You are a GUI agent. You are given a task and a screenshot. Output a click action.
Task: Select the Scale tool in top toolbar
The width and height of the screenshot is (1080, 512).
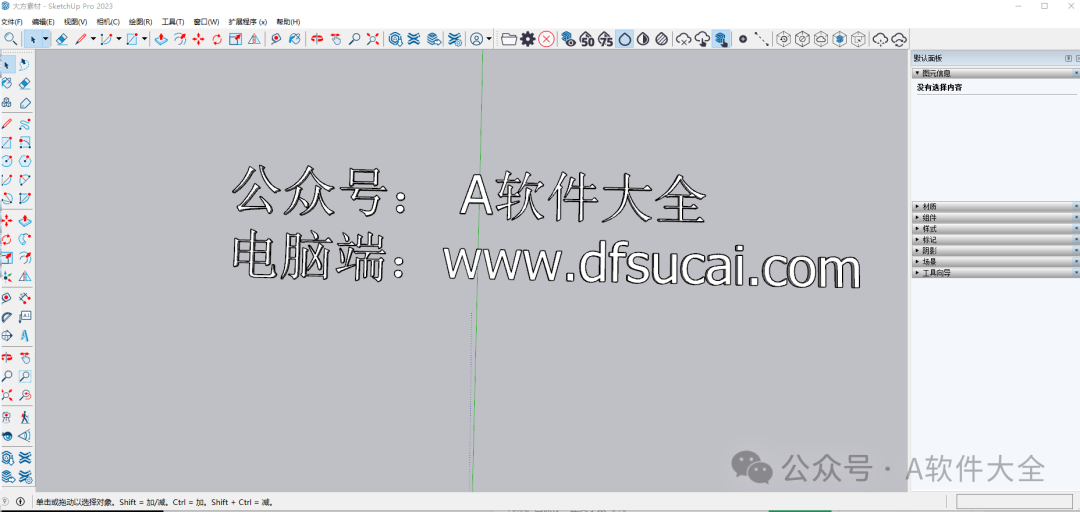pos(236,39)
